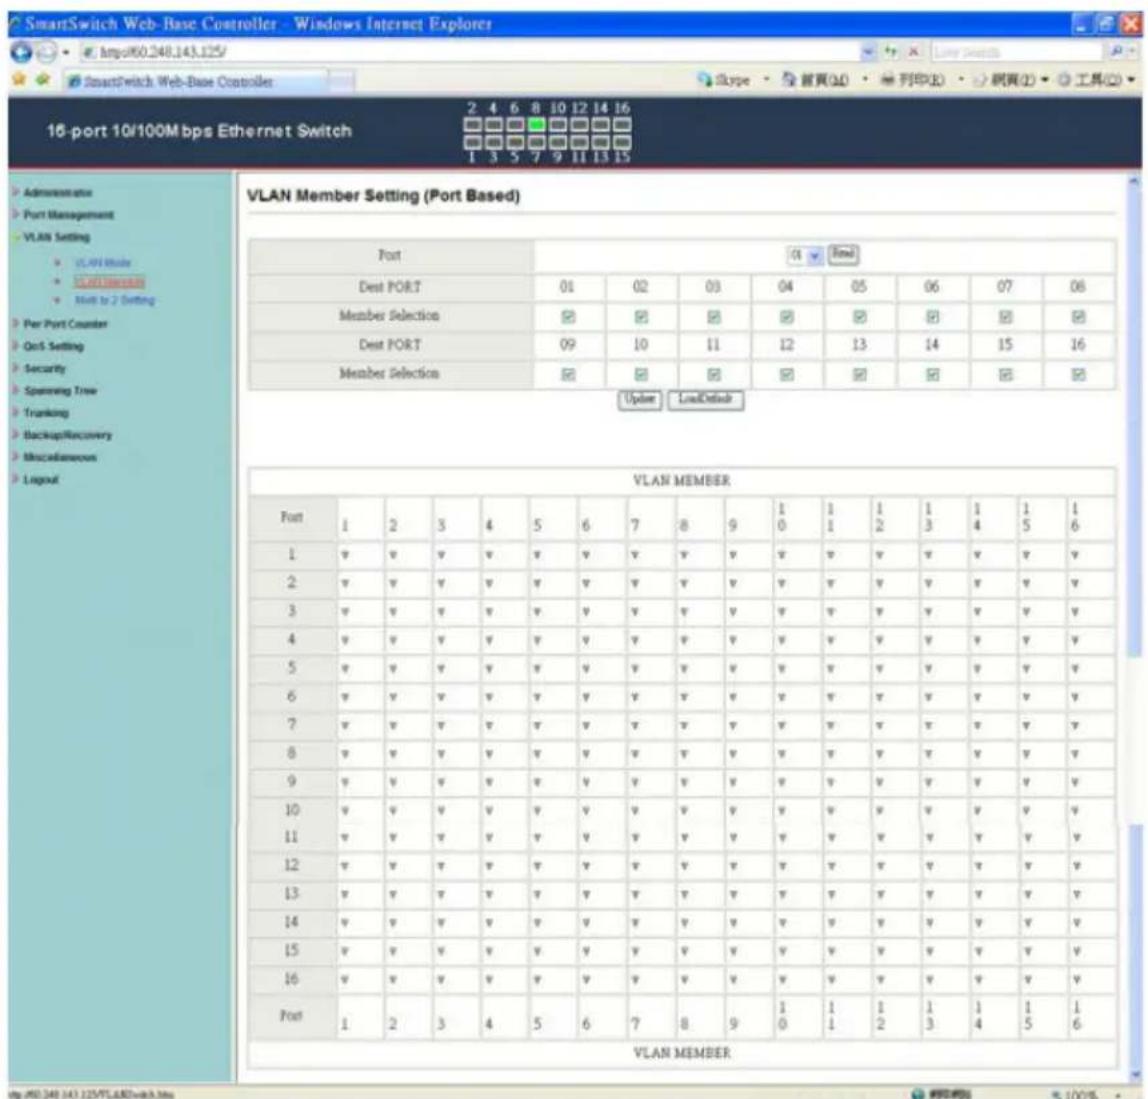Viewport: 1148px width, 1099px height.
Task: Open the address bar history dropdown
Action: tap(868, 52)
